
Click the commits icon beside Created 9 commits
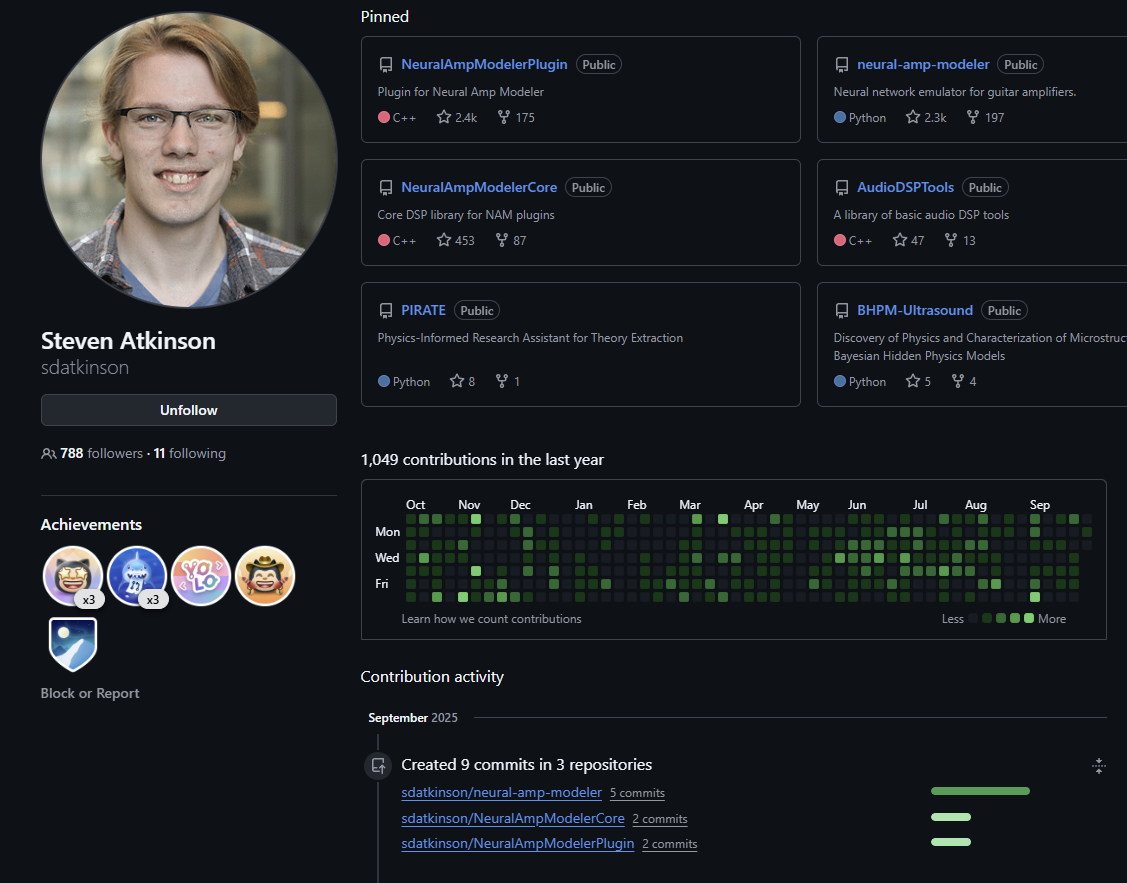coord(378,765)
